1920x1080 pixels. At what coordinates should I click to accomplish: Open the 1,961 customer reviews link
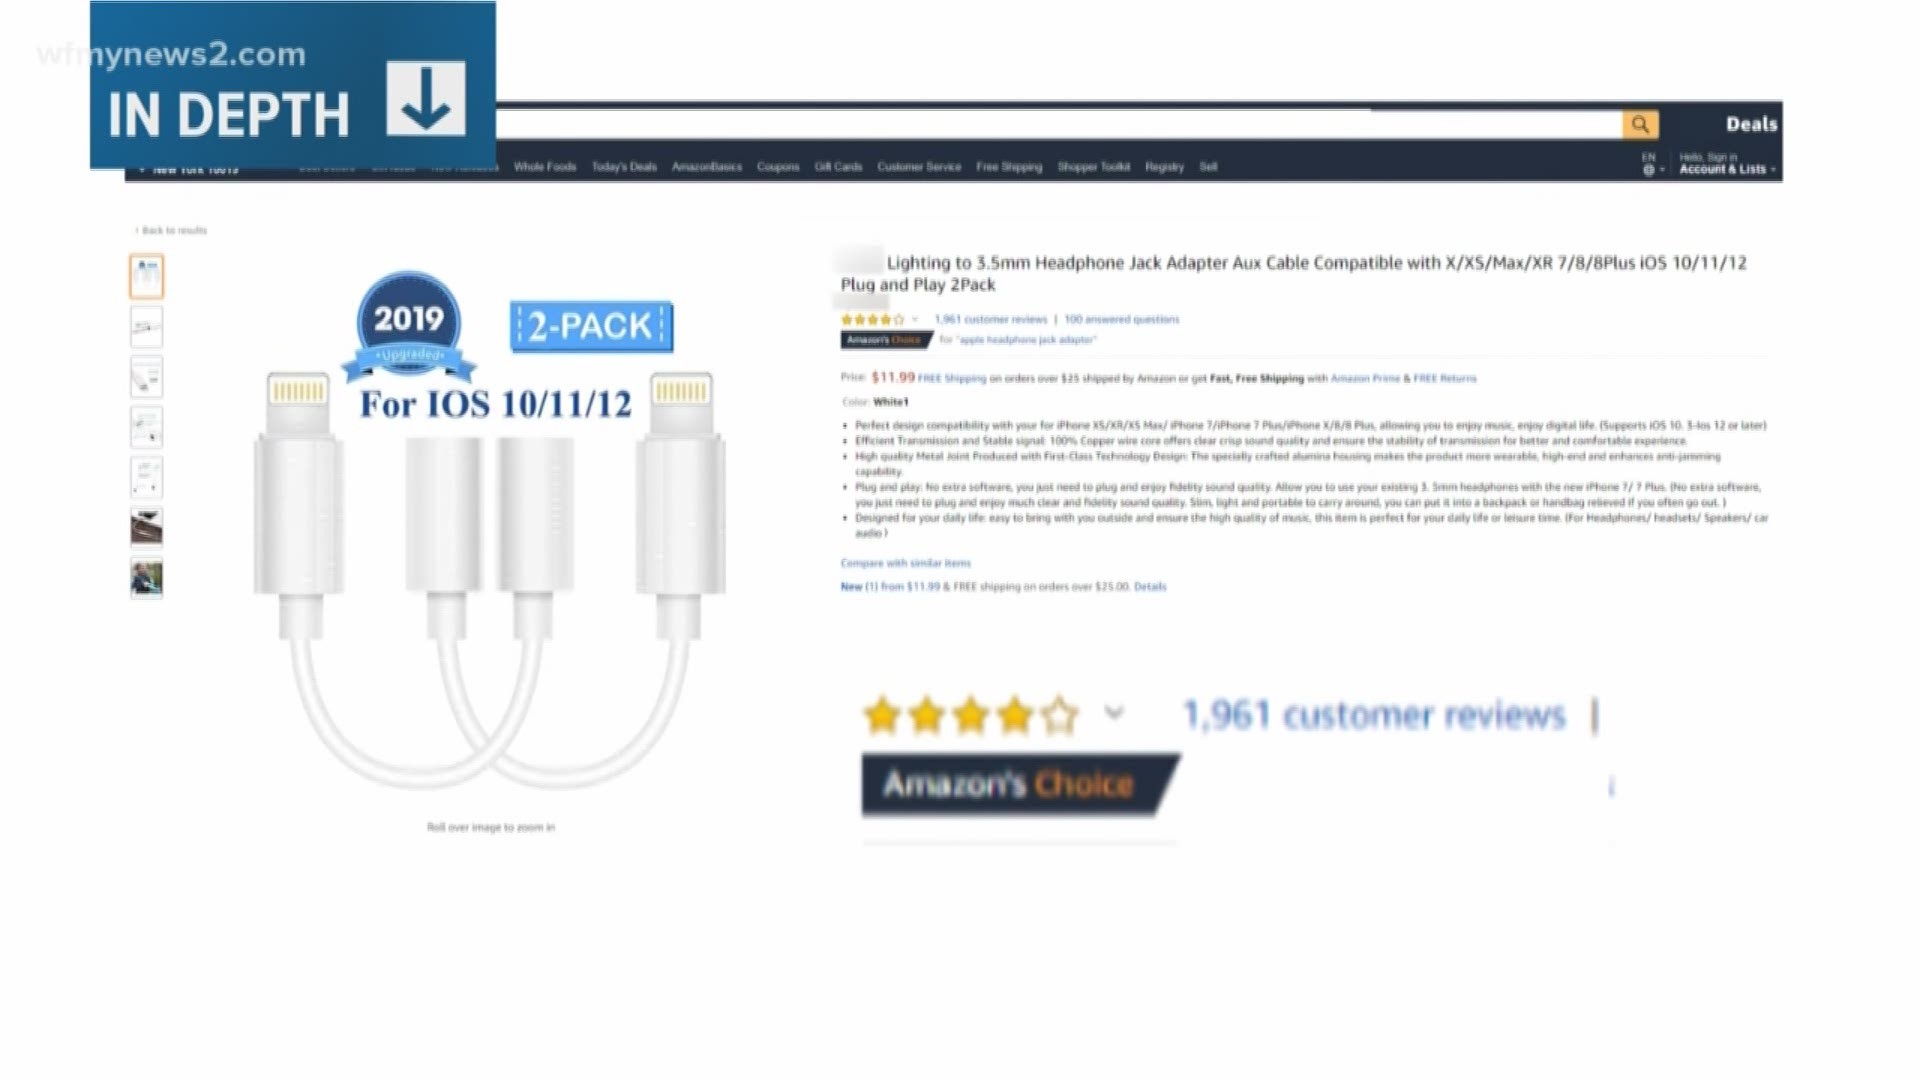coord(990,320)
